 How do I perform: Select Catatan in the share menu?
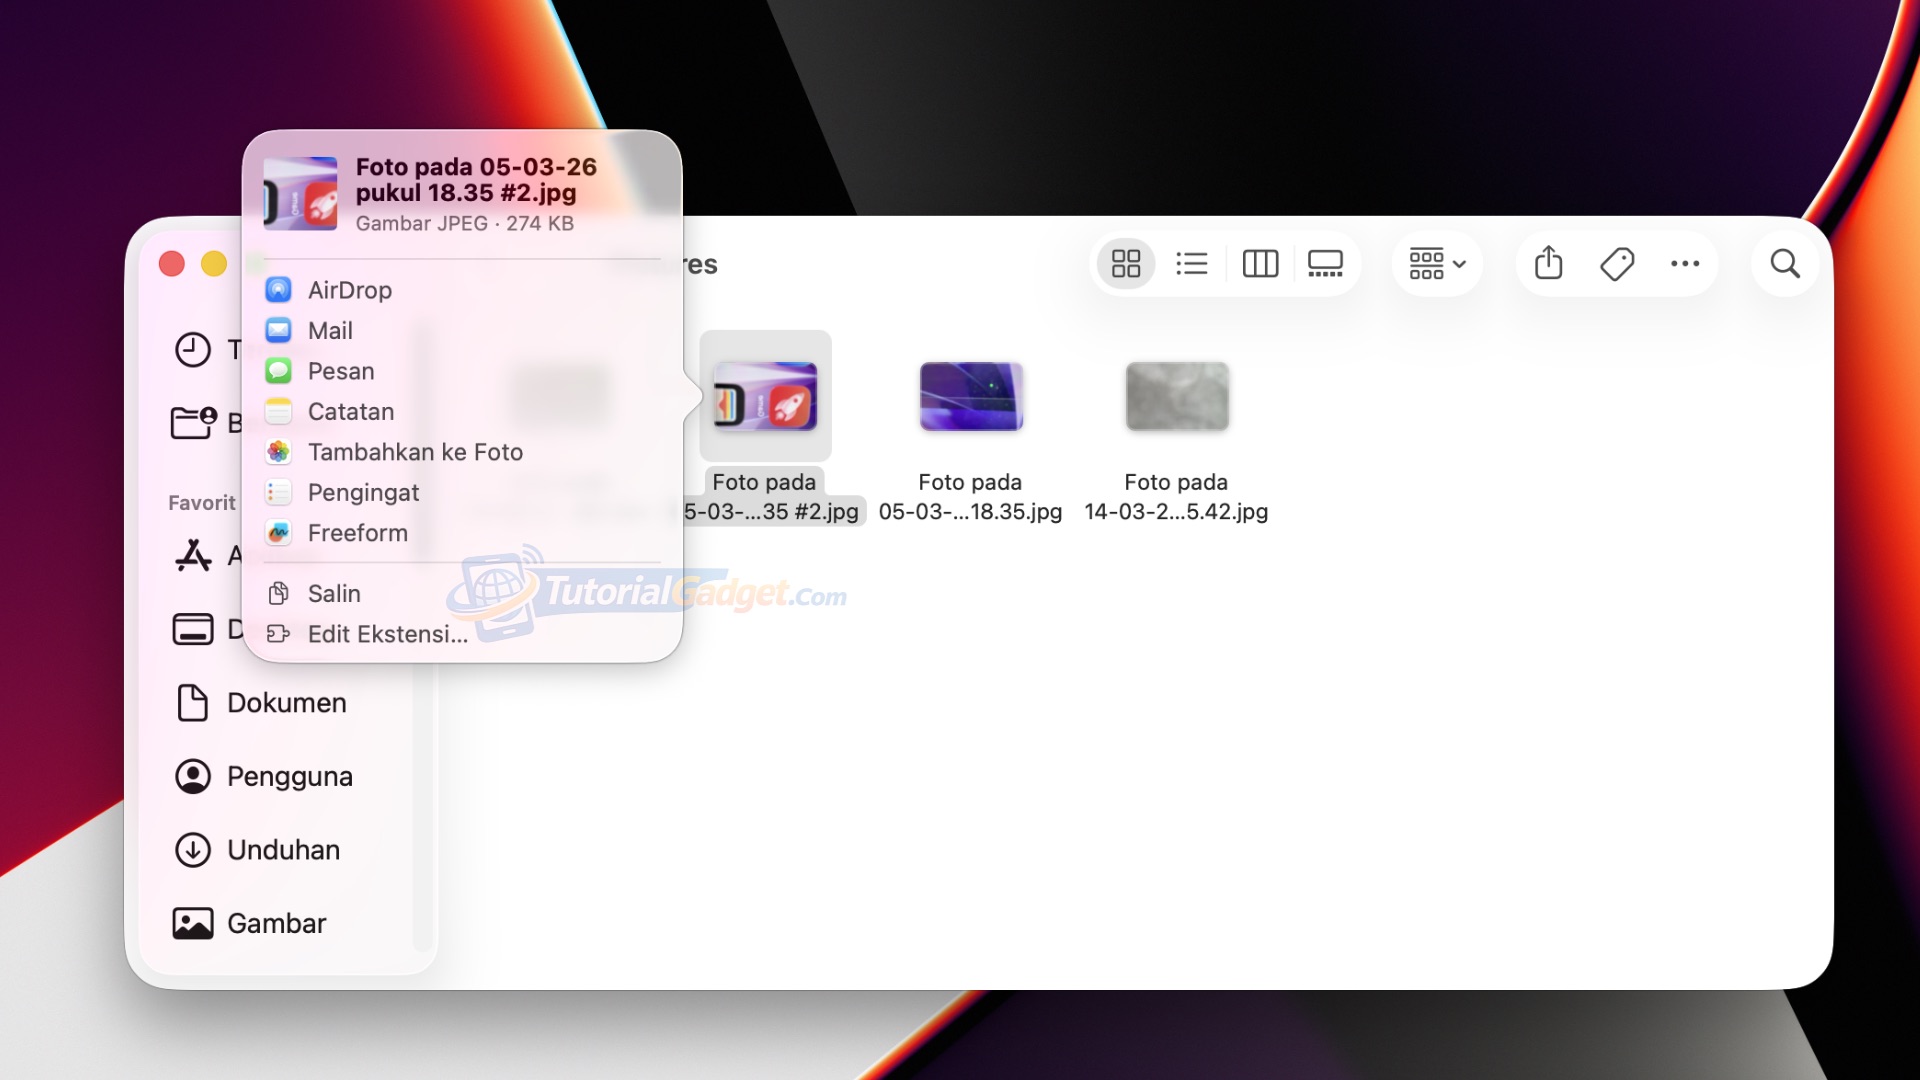[350, 412]
